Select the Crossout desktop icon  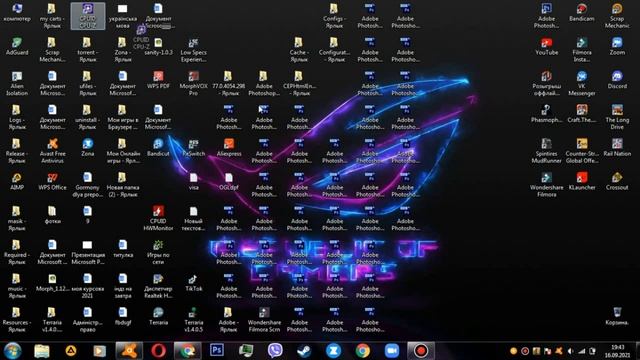[617, 181]
